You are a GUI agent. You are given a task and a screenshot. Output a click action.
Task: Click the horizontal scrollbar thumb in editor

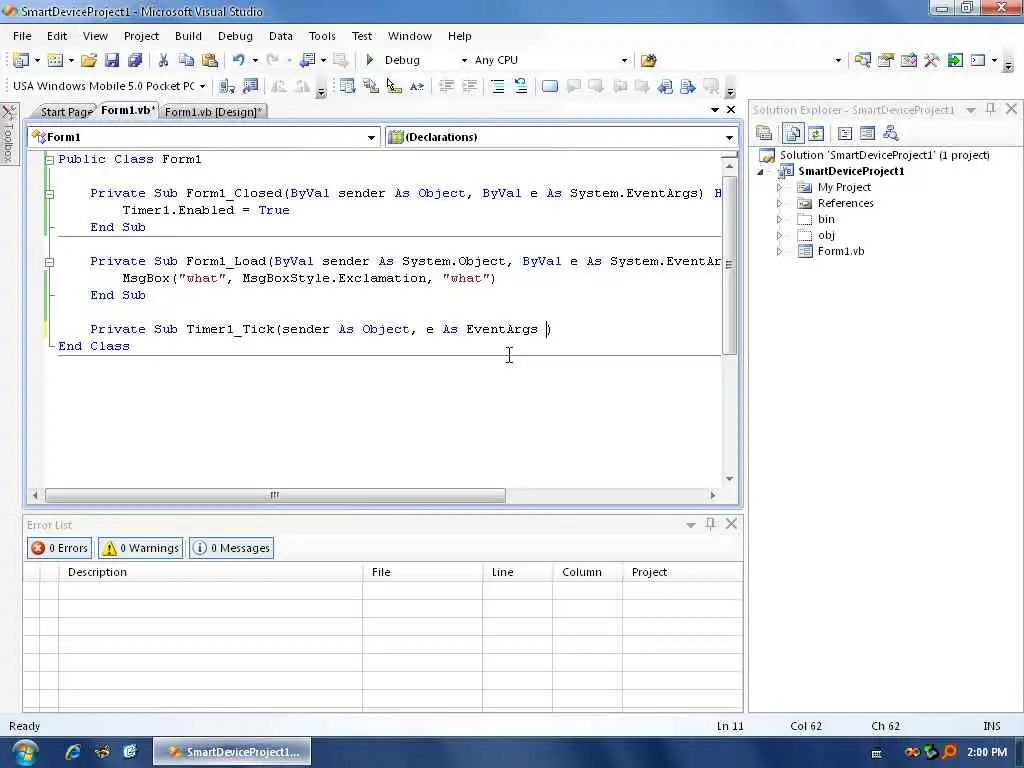pyautogui.click(x=275, y=495)
